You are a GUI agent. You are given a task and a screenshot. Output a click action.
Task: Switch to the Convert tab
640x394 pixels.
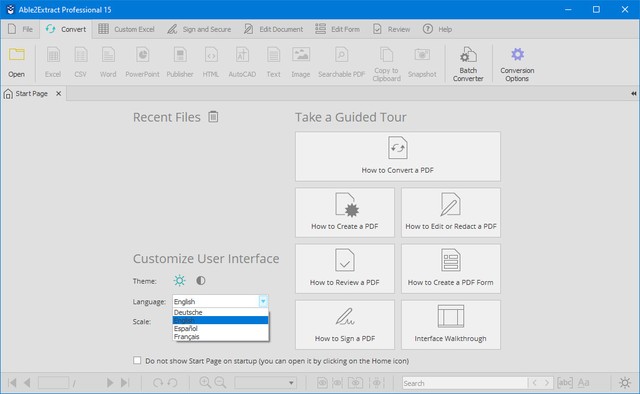point(66,29)
